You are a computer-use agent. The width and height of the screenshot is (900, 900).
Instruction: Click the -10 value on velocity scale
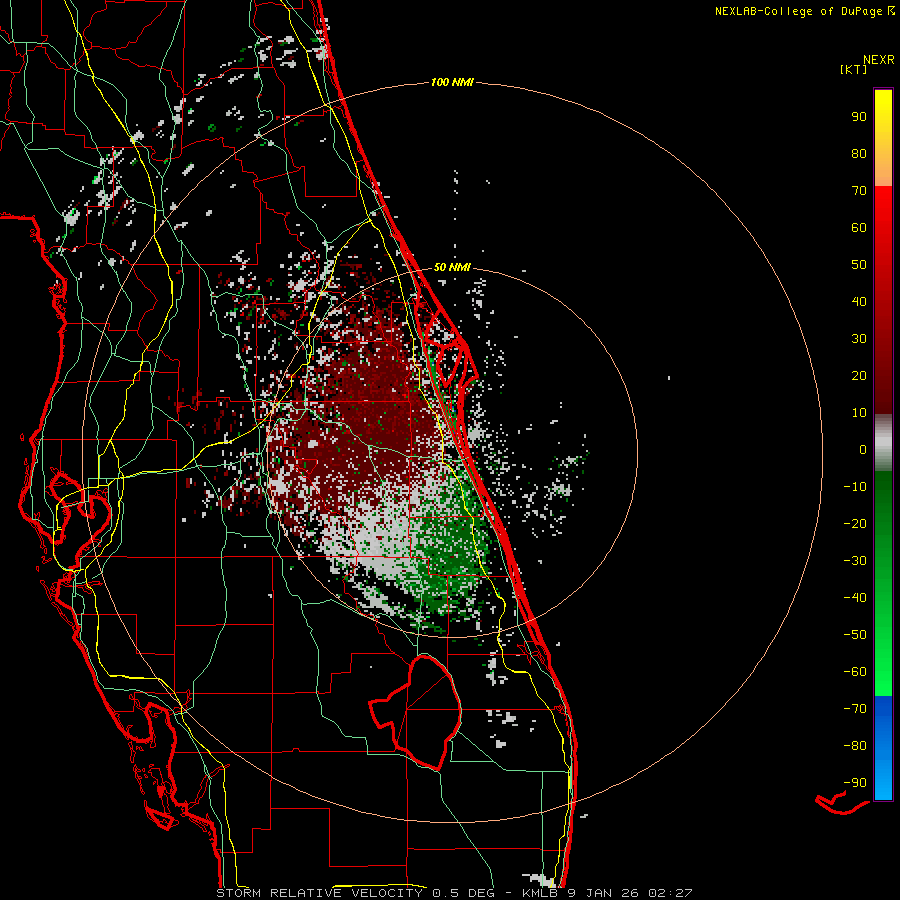coord(855,487)
